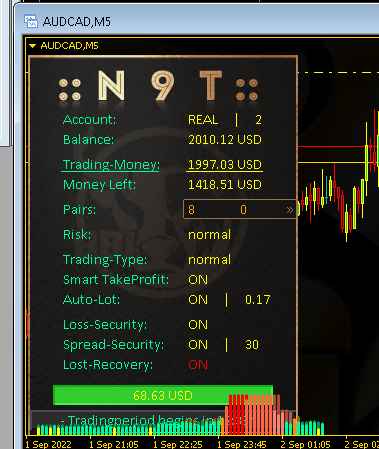This screenshot has width=379, height=449.
Task: Open the Pairs field showing 8 and 0
Action: click(239, 209)
